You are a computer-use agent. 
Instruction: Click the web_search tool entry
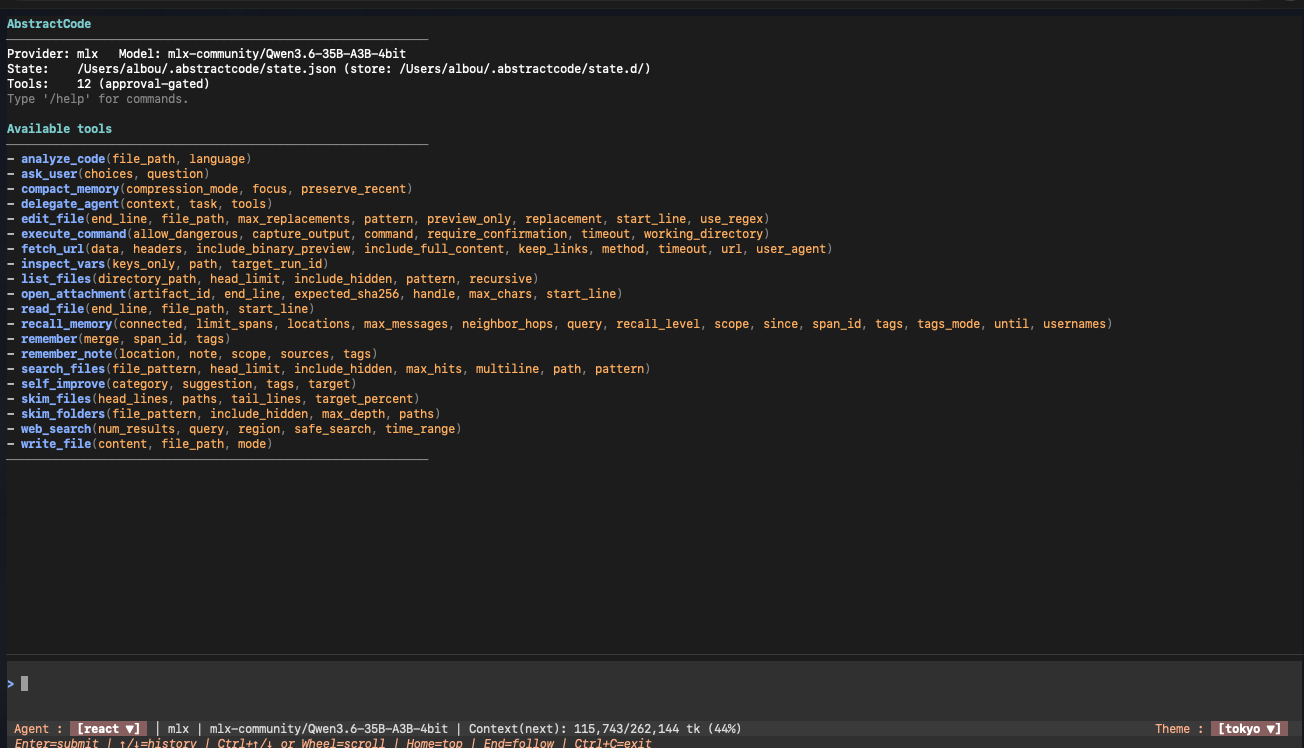[233, 429]
